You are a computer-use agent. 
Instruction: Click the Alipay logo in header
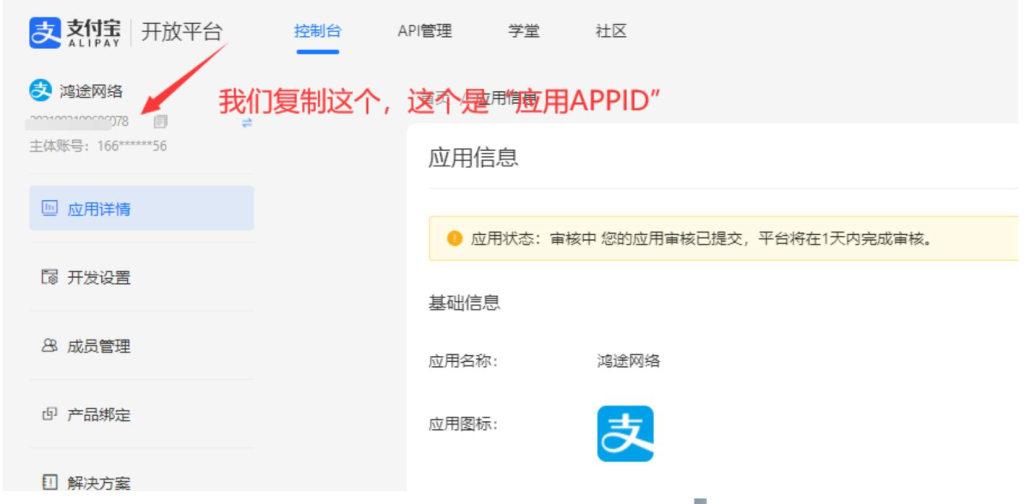(x=74, y=32)
